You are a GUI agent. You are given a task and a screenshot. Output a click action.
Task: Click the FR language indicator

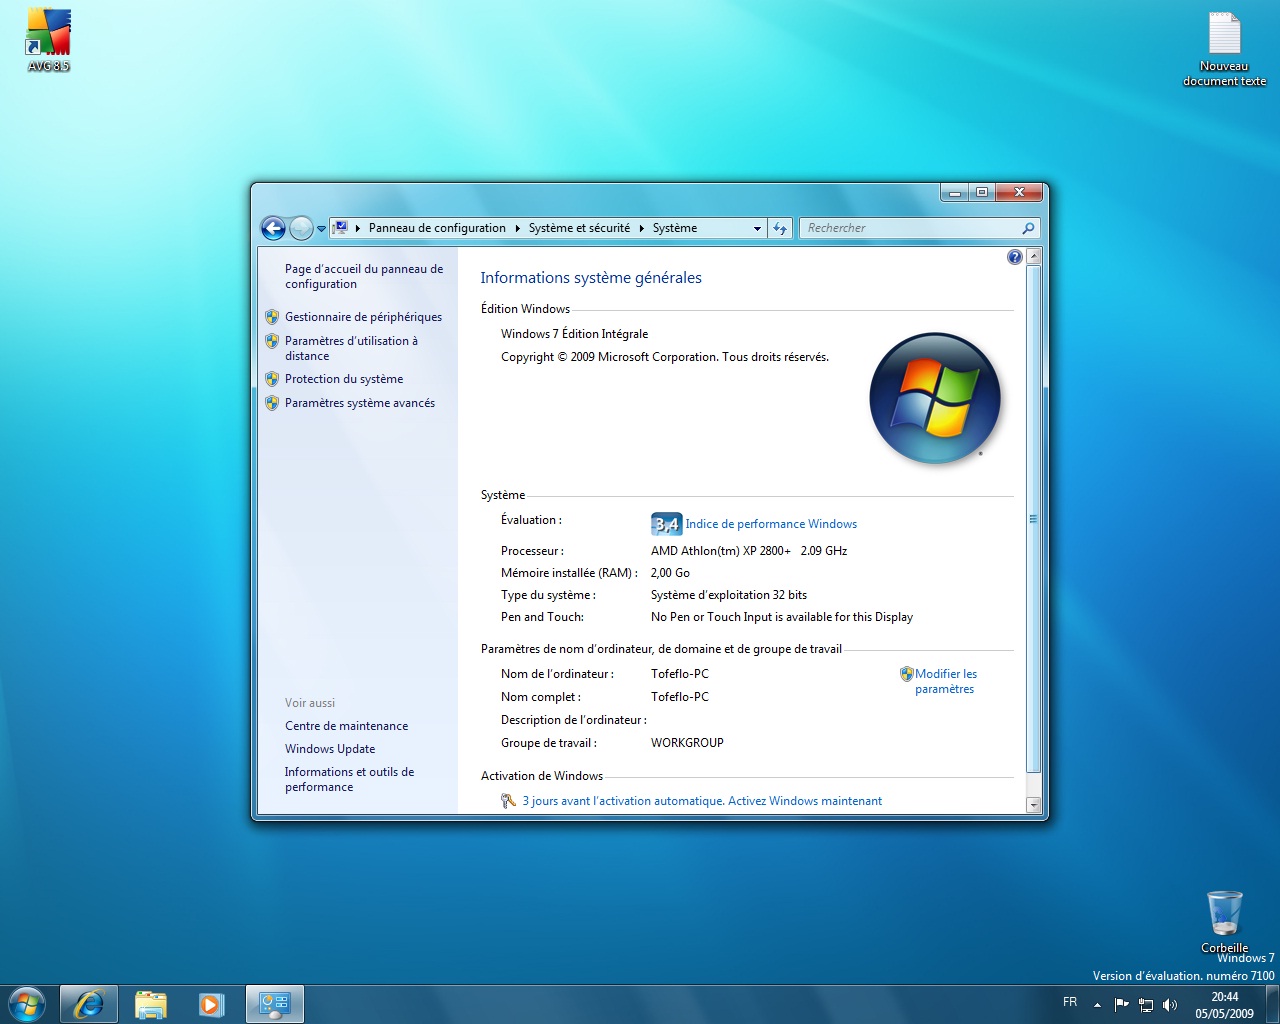(x=1070, y=1002)
